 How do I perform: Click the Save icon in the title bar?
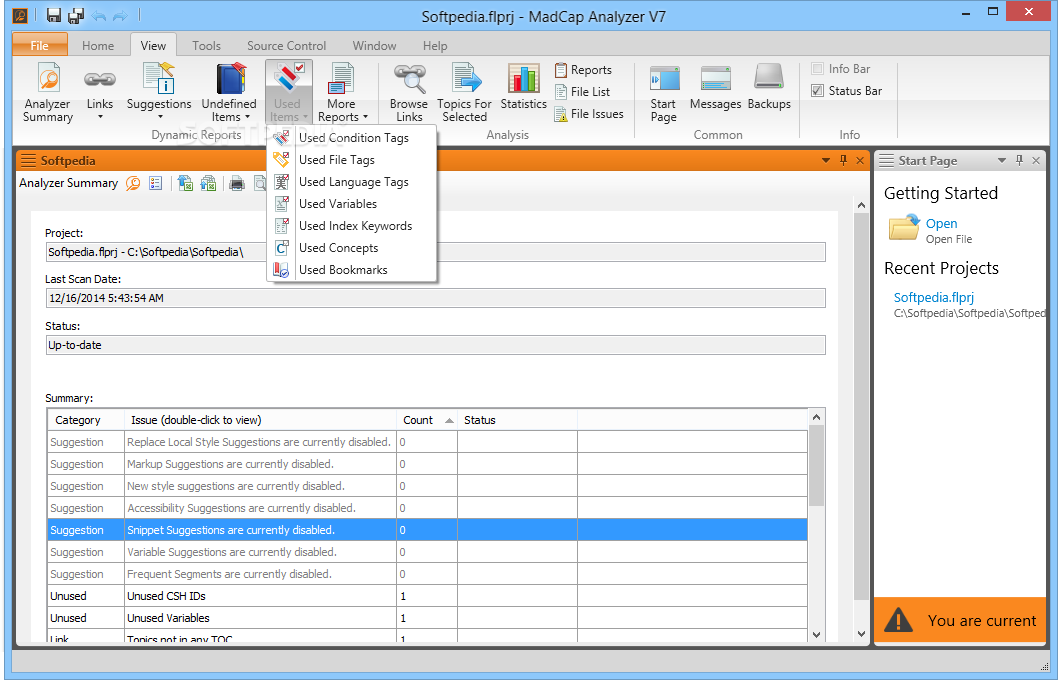tap(53, 16)
